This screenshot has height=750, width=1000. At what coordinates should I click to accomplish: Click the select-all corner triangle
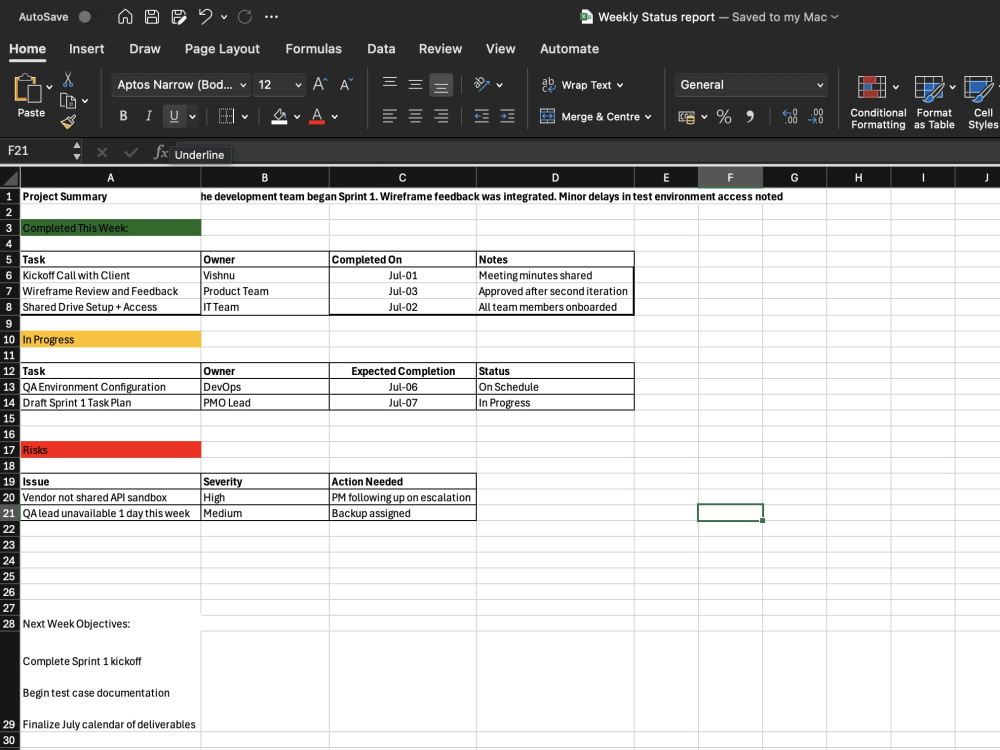[10, 177]
